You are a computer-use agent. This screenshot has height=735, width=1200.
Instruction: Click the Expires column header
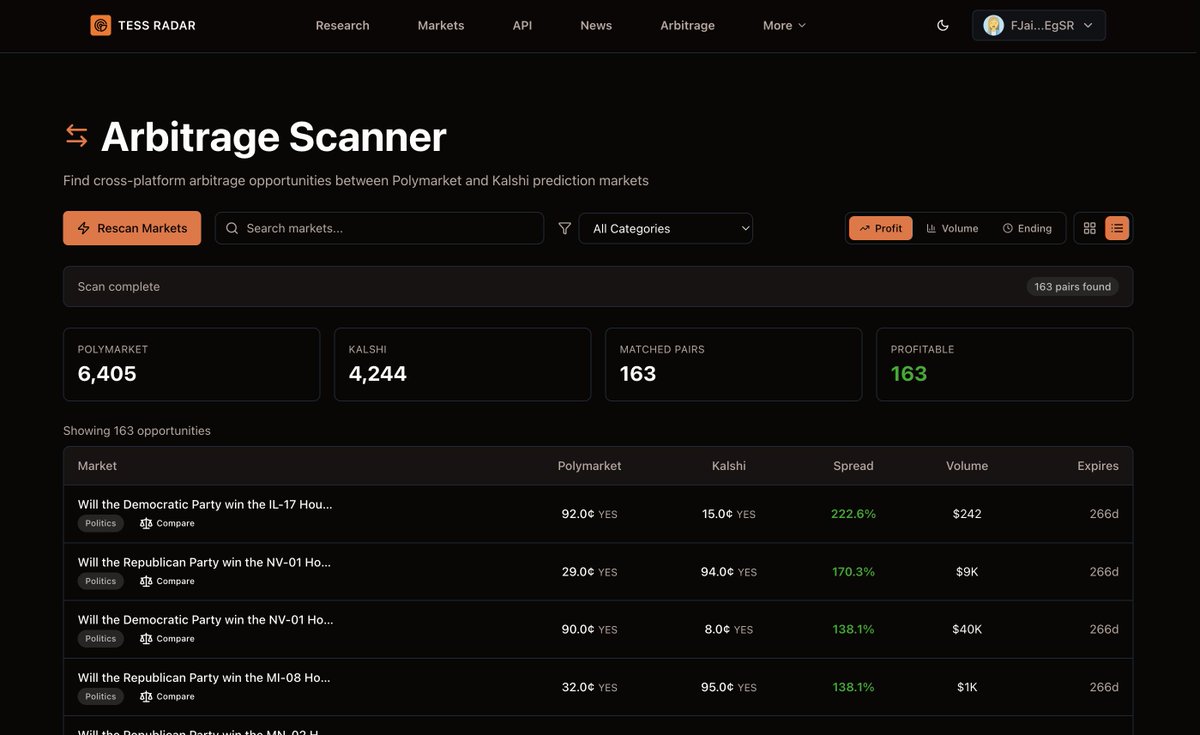(x=1098, y=466)
